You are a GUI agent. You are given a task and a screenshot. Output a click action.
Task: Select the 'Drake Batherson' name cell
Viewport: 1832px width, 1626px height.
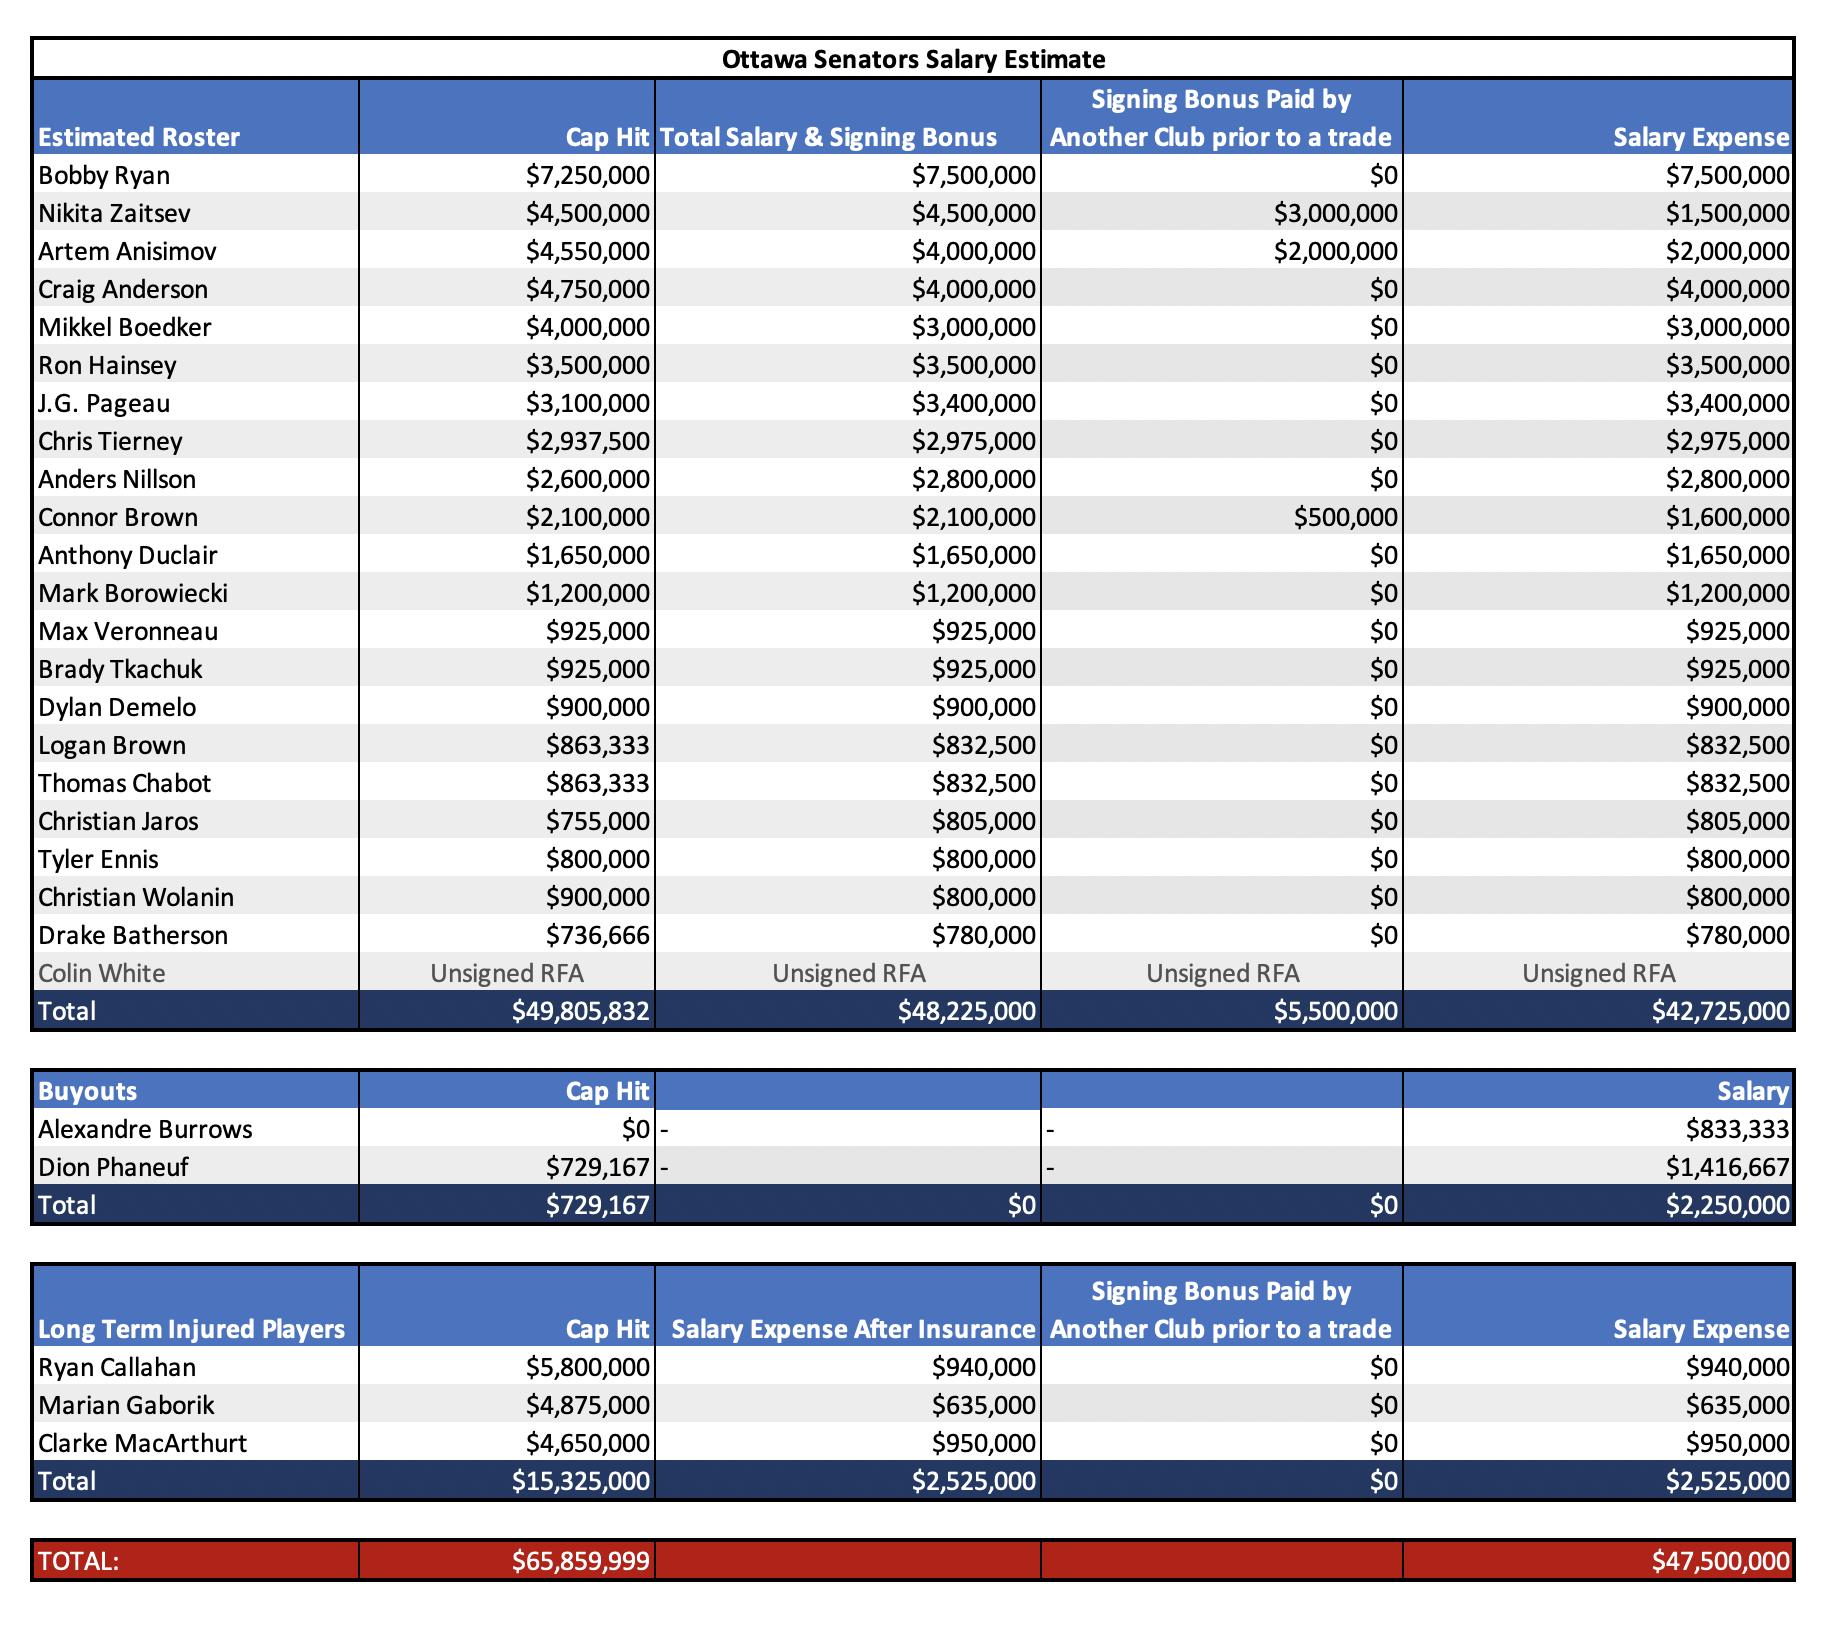coord(196,935)
